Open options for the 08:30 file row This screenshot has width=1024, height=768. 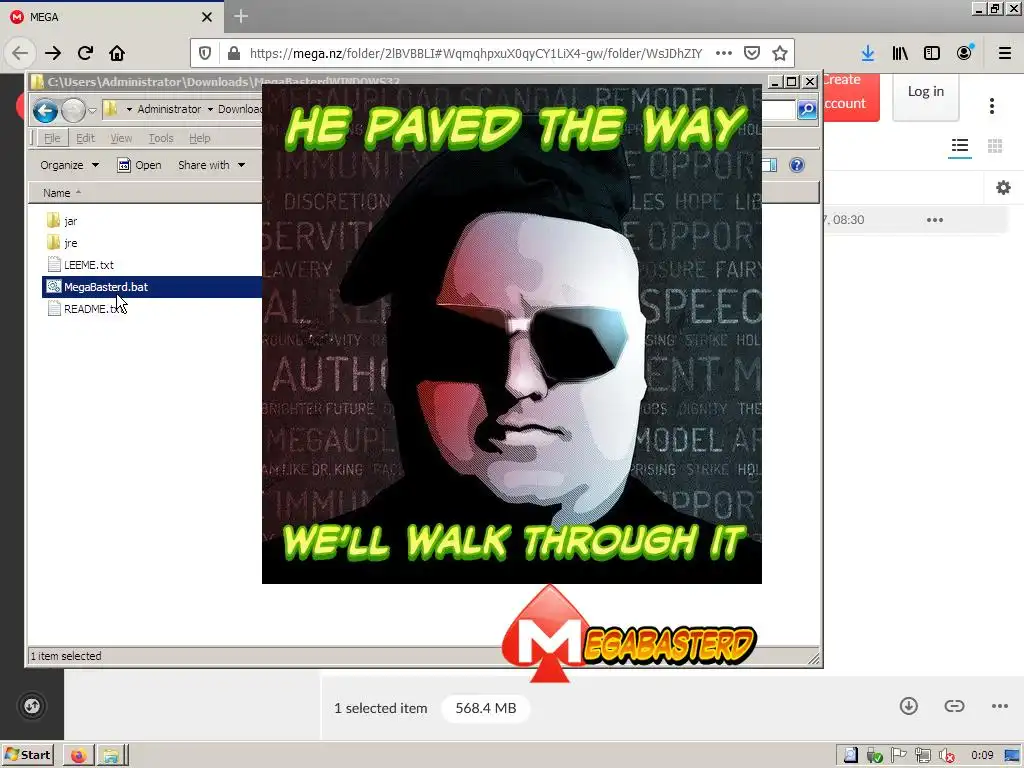[x=935, y=220]
